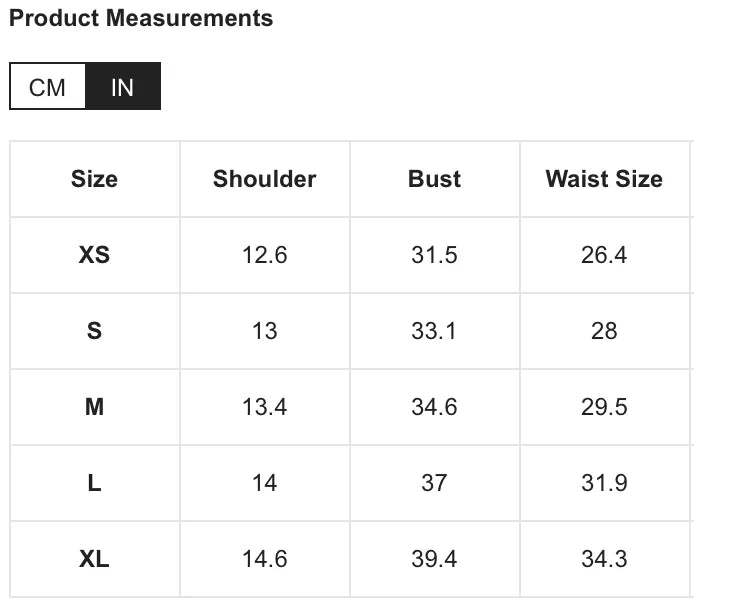The height and width of the screenshot is (604, 745).
Task: Click L shoulder value 14
Action: click(264, 483)
